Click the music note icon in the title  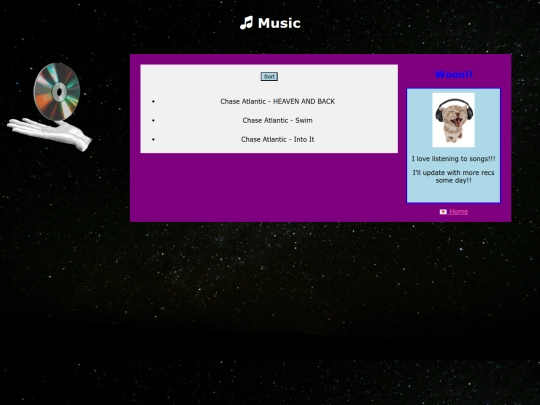point(247,23)
